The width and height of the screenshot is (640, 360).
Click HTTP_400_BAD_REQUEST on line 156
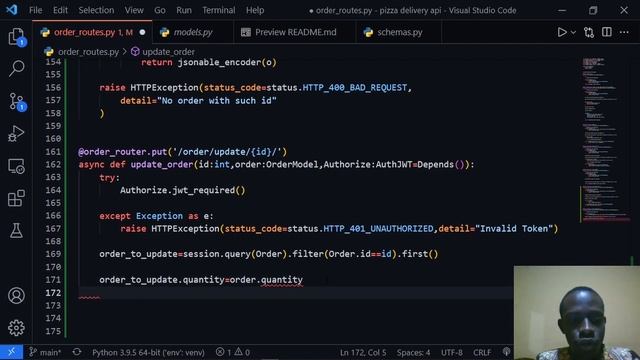click(x=355, y=88)
